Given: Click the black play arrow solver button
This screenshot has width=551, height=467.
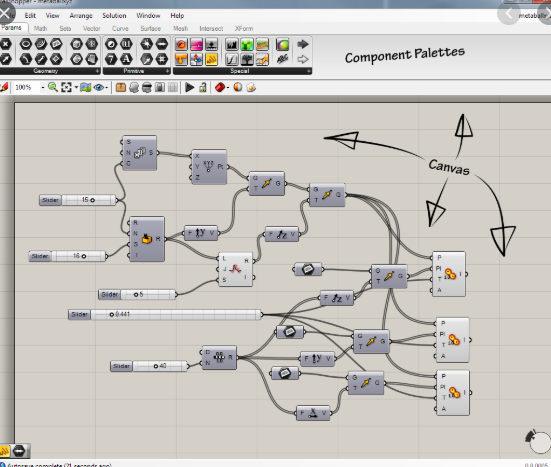Looking at the screenshot, I should [190, 87].
